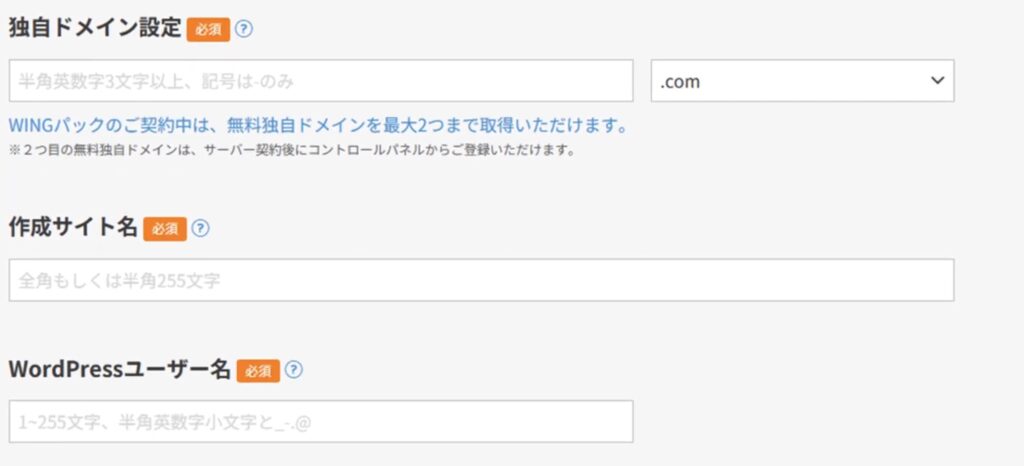
Task: Focus the WordPressユーザー名 input box
Action: 321,422
